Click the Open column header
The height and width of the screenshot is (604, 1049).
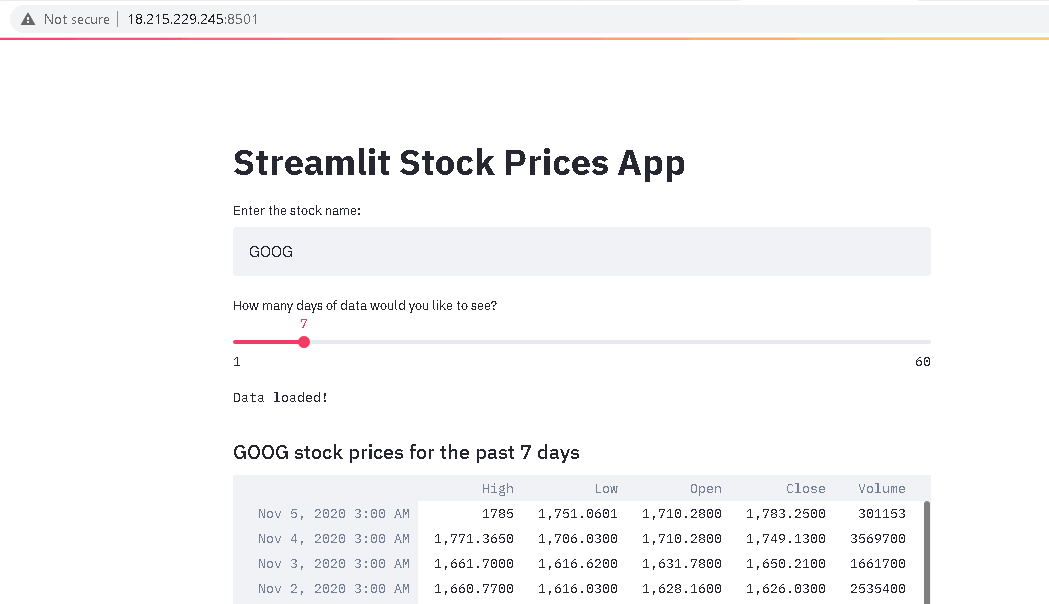[x=705, y=488]
